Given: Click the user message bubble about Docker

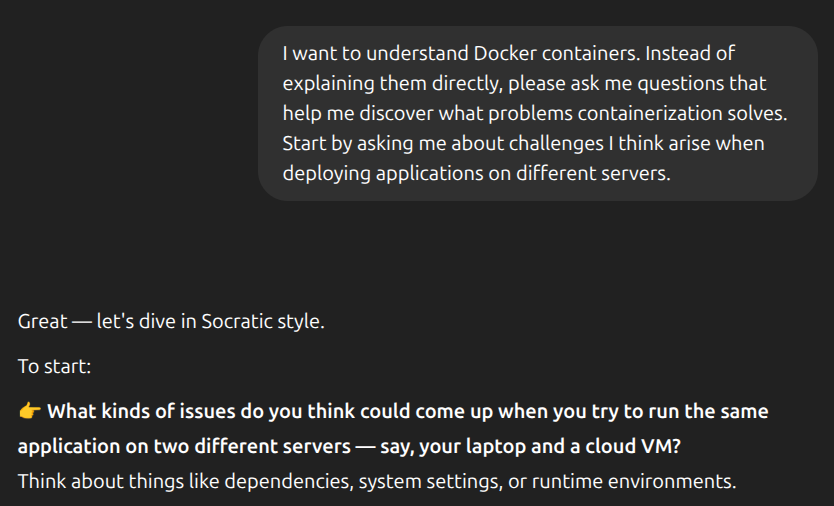Looking at the screenshot, I should pyautogui.click(x=538, y=113).
